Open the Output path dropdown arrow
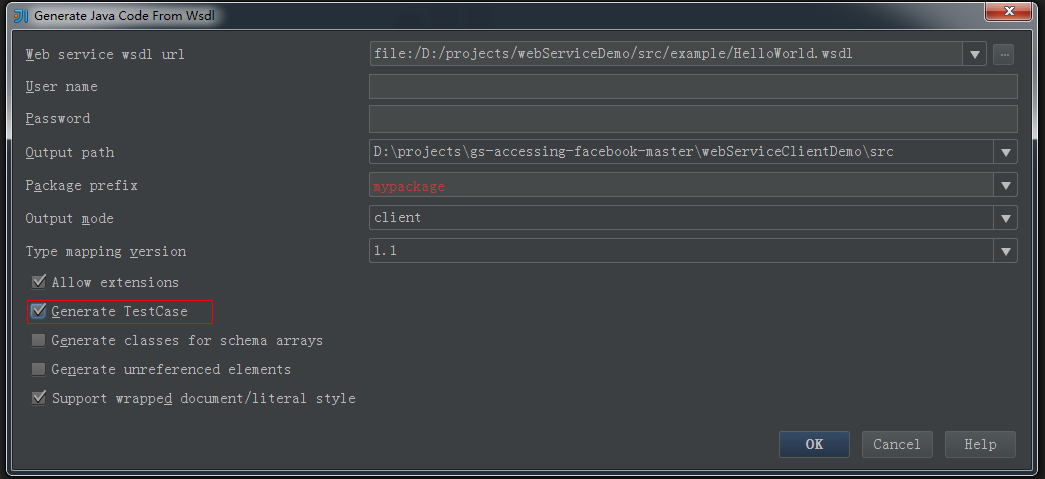Viewport: 1045px width, 479px height. pos(1005,152)
